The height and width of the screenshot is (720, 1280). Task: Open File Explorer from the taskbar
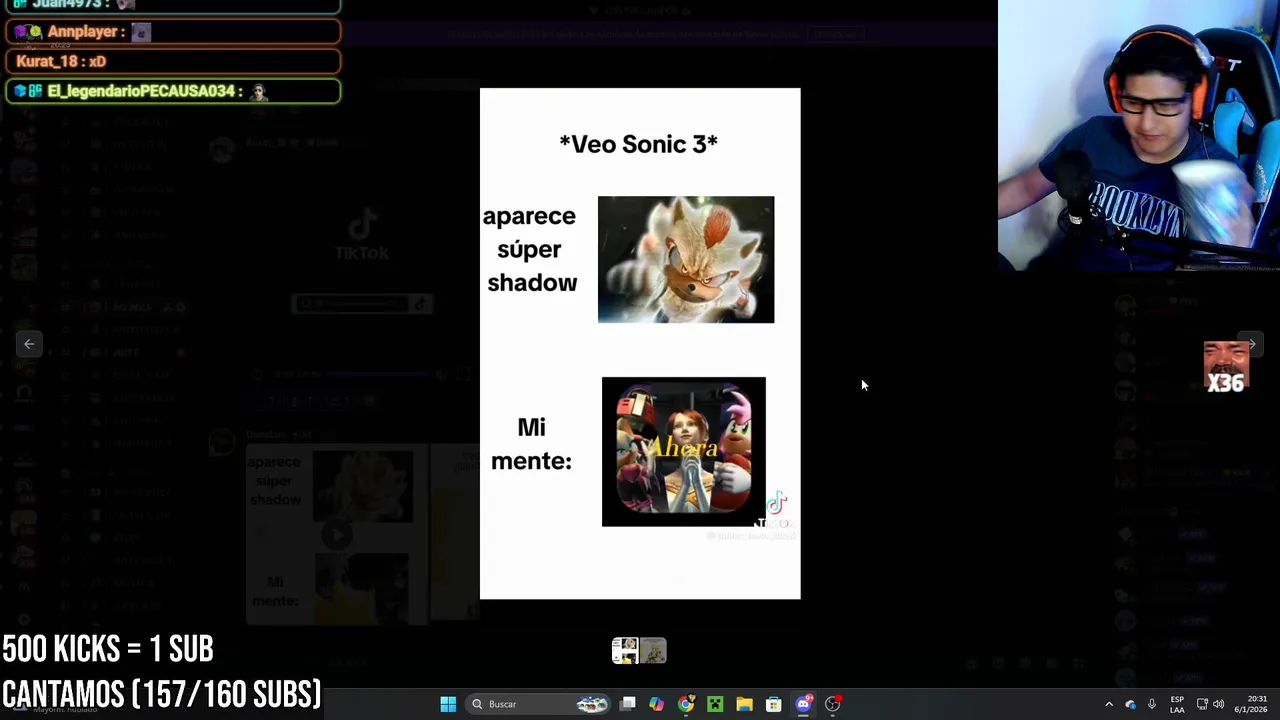point(744,704)
